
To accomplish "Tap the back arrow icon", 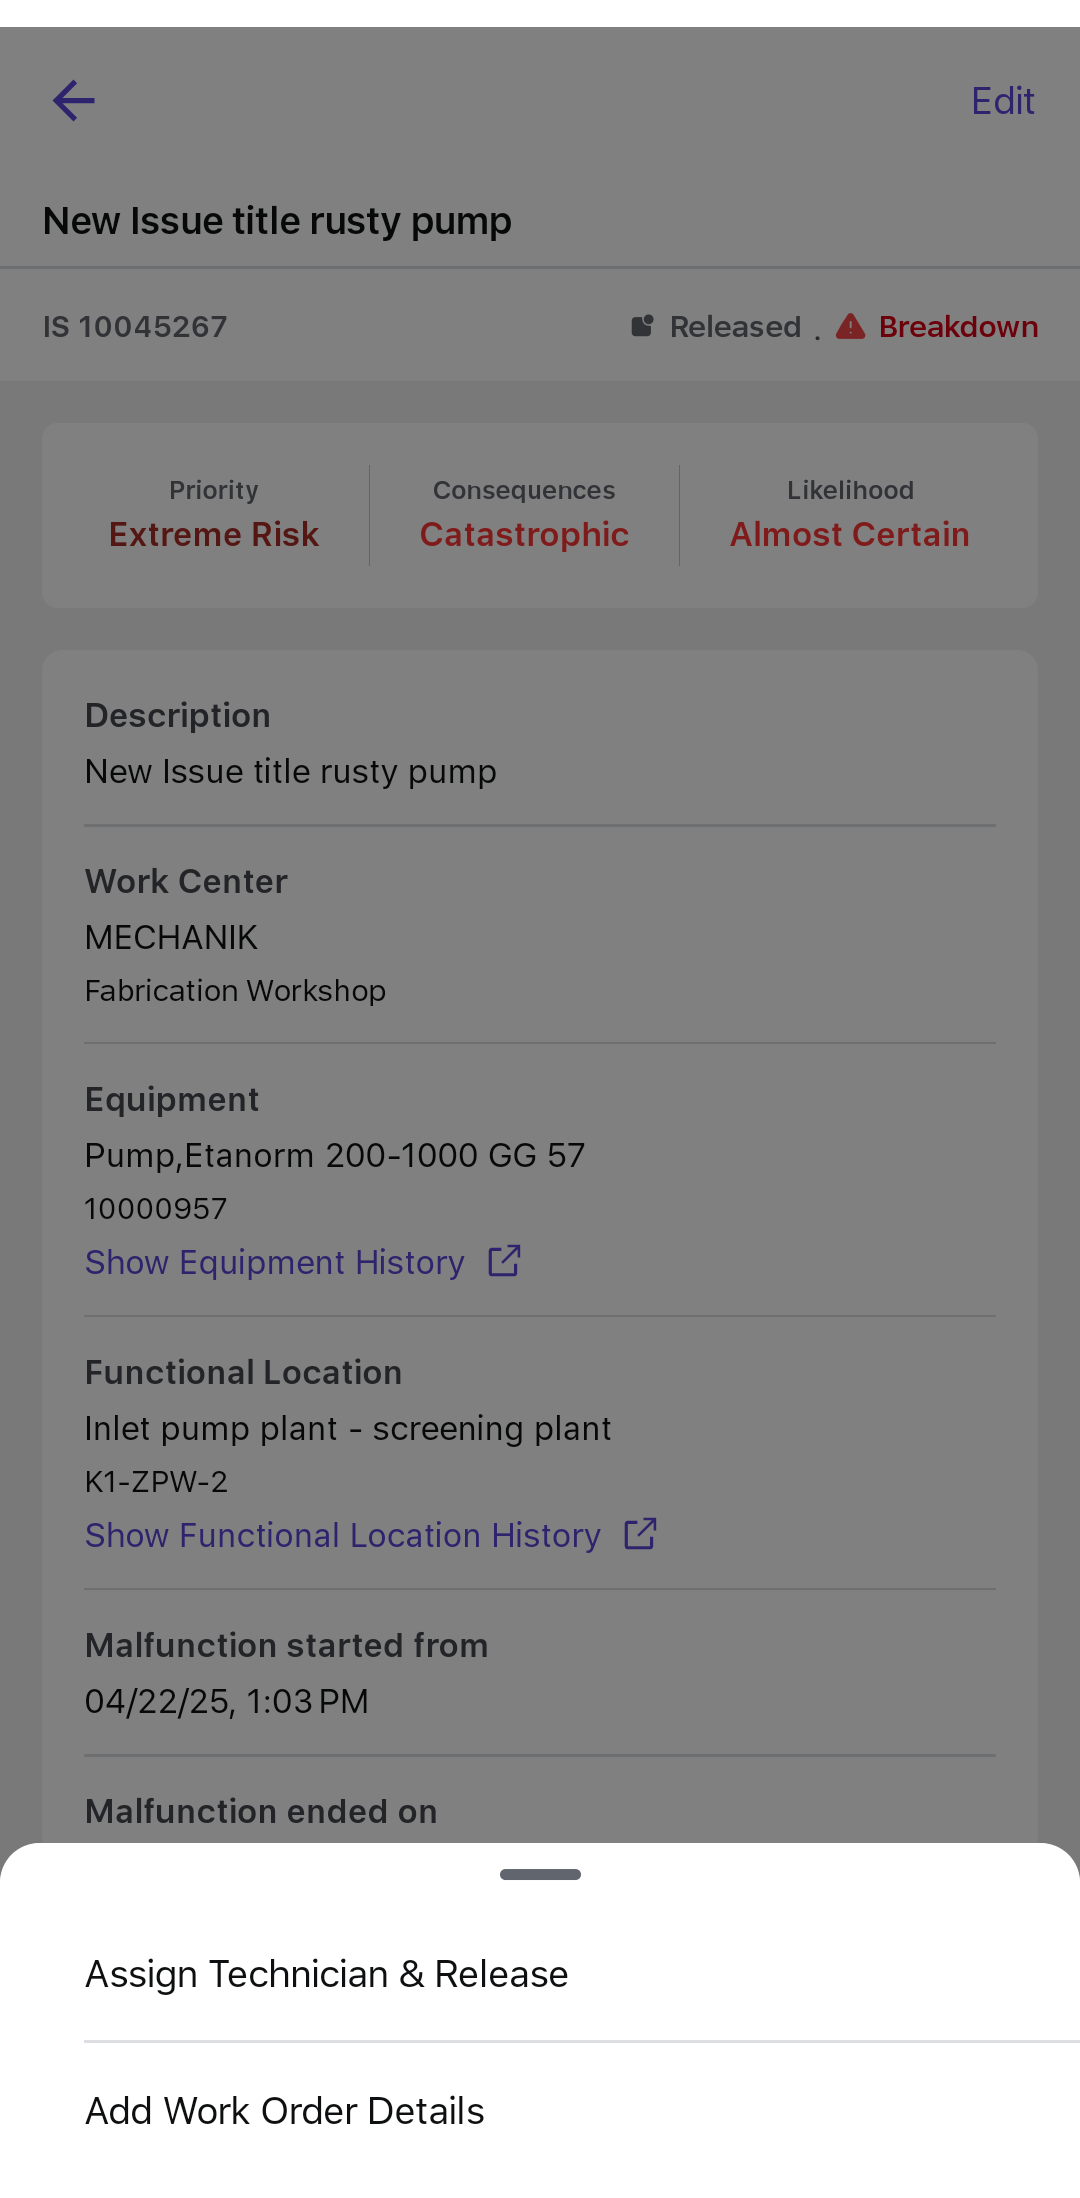I will pyautogui.click(x=74, y=101).
